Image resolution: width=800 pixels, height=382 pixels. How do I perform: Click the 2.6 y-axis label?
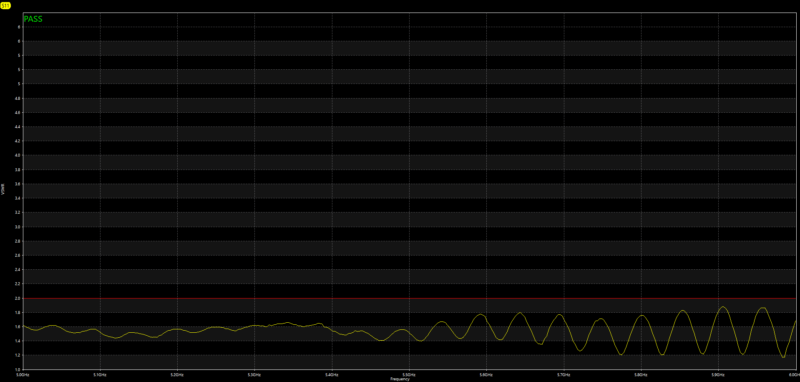18,255
